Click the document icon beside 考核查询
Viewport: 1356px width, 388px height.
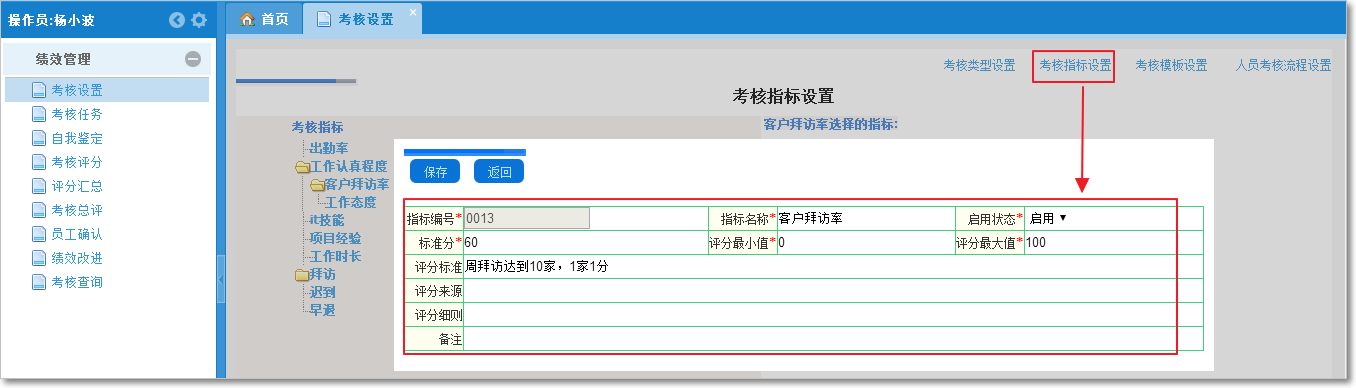(39, 282)
